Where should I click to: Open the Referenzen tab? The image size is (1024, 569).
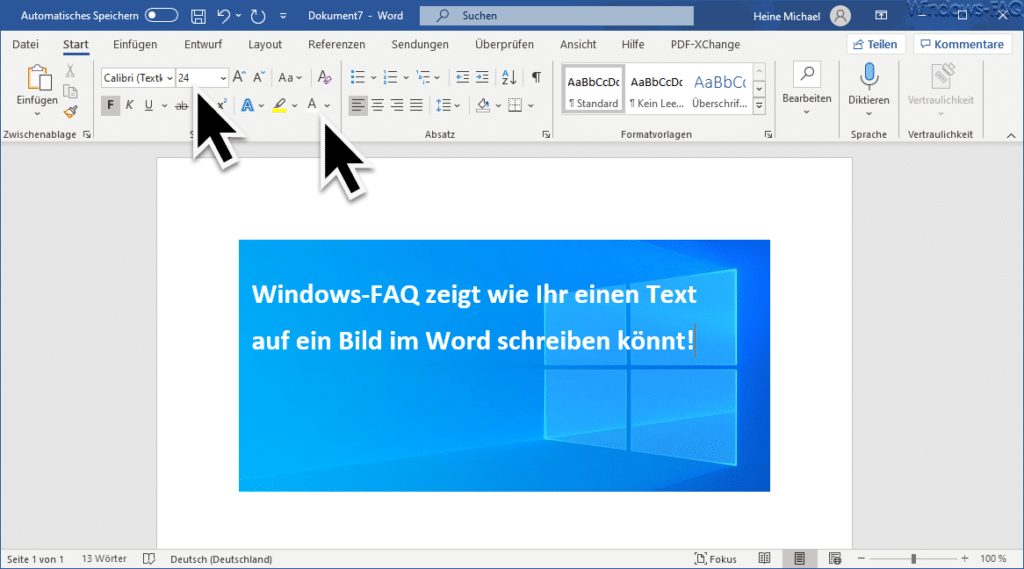(x=336, y=44)
